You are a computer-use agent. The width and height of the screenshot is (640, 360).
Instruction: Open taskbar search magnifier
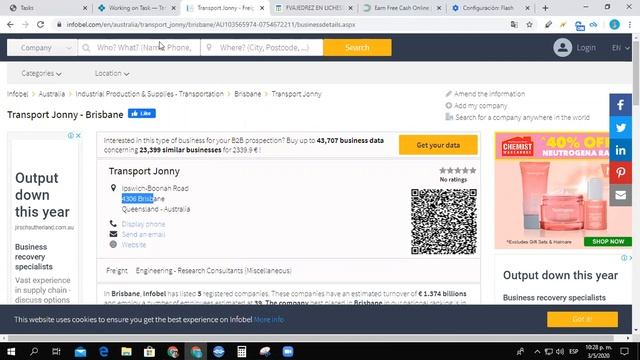tap(34, 351)
